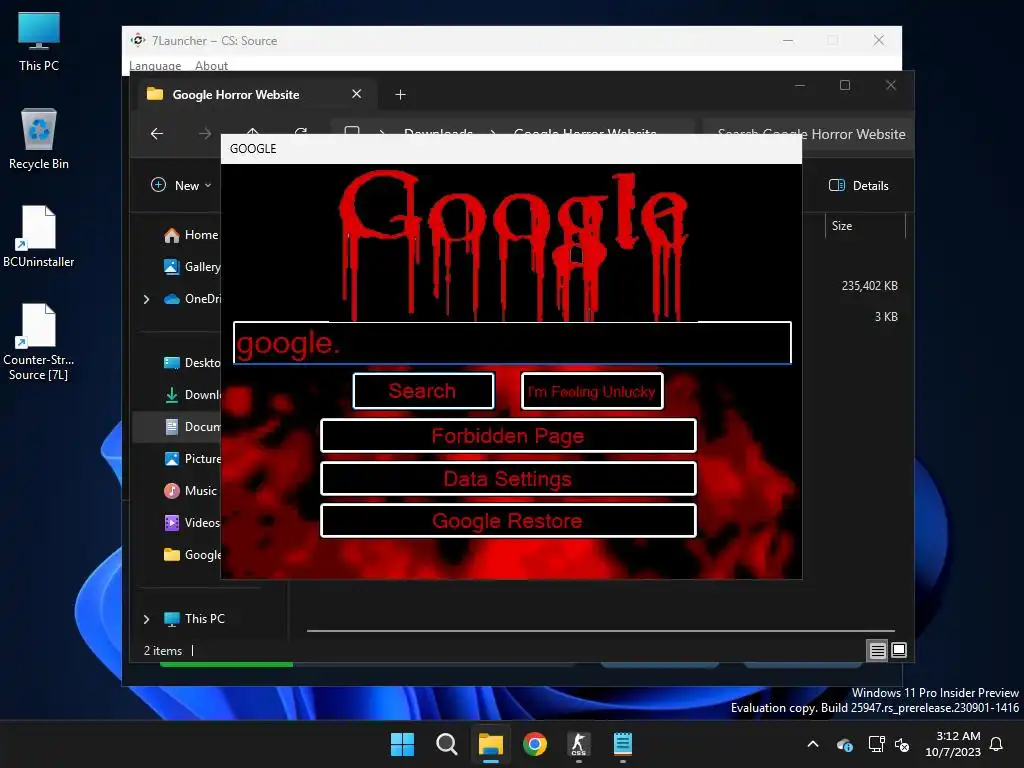The height and width of the screenshot is (768, 1024).
Task: Expand the OneDrive tree node
Action: point(146,299)
